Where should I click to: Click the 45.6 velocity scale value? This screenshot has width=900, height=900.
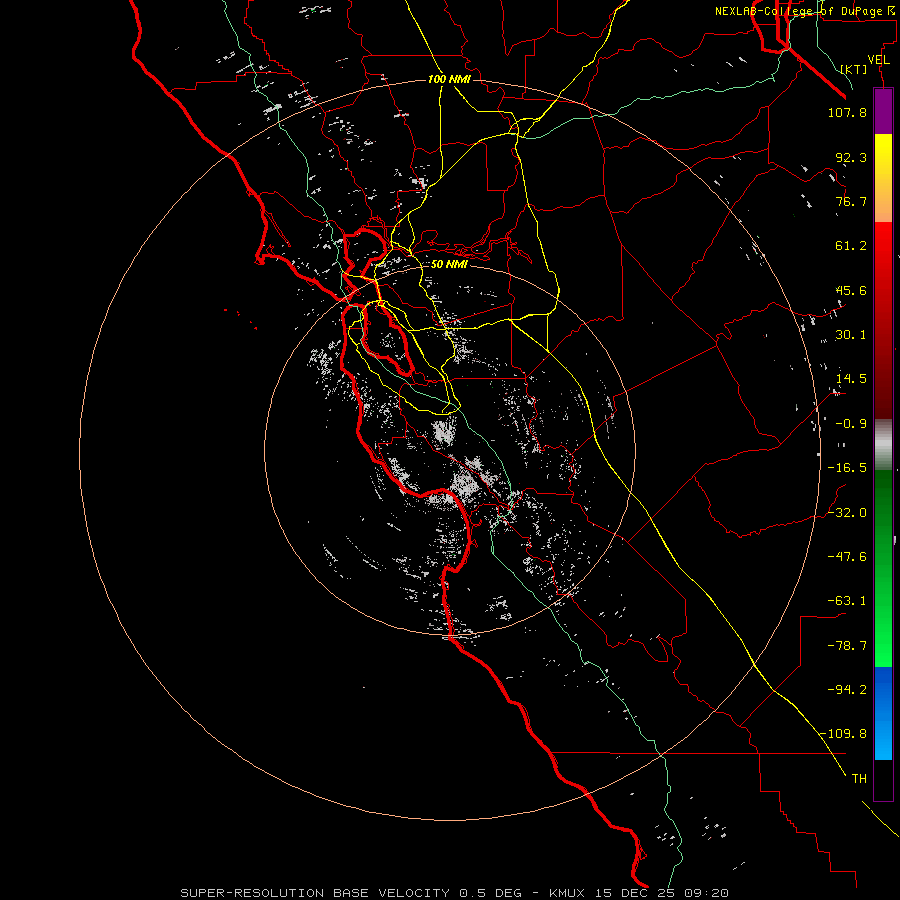pos(851,290)
